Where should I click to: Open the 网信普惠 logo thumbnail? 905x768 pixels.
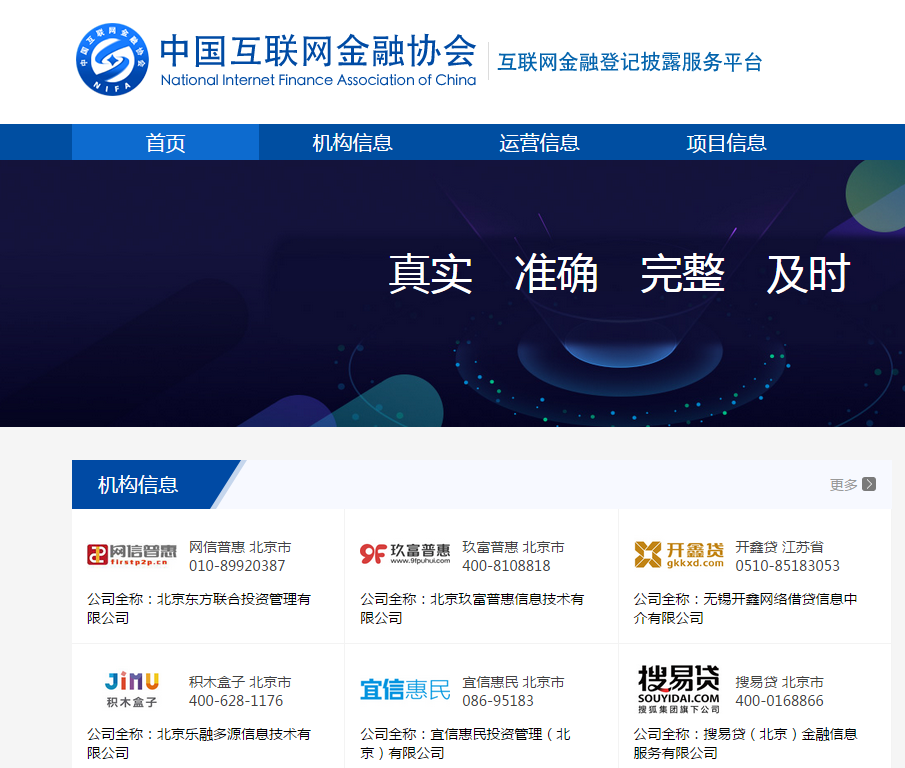tap(132, 555)
